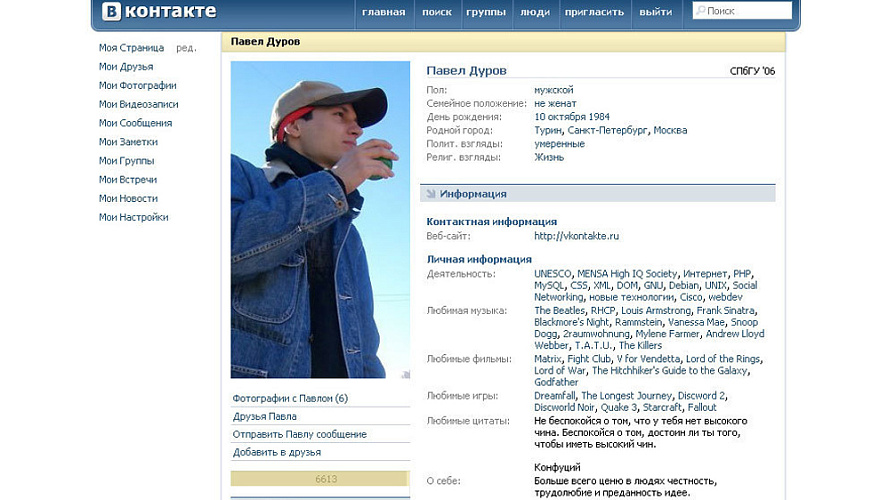The image size is (888, 500).
Task: Click Отправить Павлу сообщение
Action: (x=300, y=434)
